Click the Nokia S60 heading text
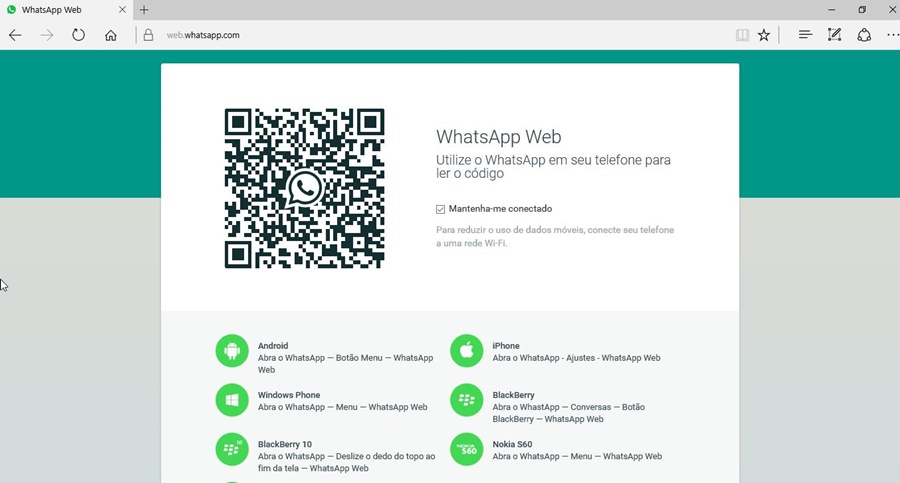The image size is (900, 483). point(512,445)
